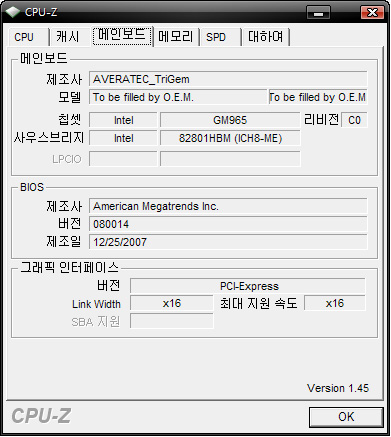Click the Link Width label
This screenshot has width=391, height=437.
pos(96,304)
